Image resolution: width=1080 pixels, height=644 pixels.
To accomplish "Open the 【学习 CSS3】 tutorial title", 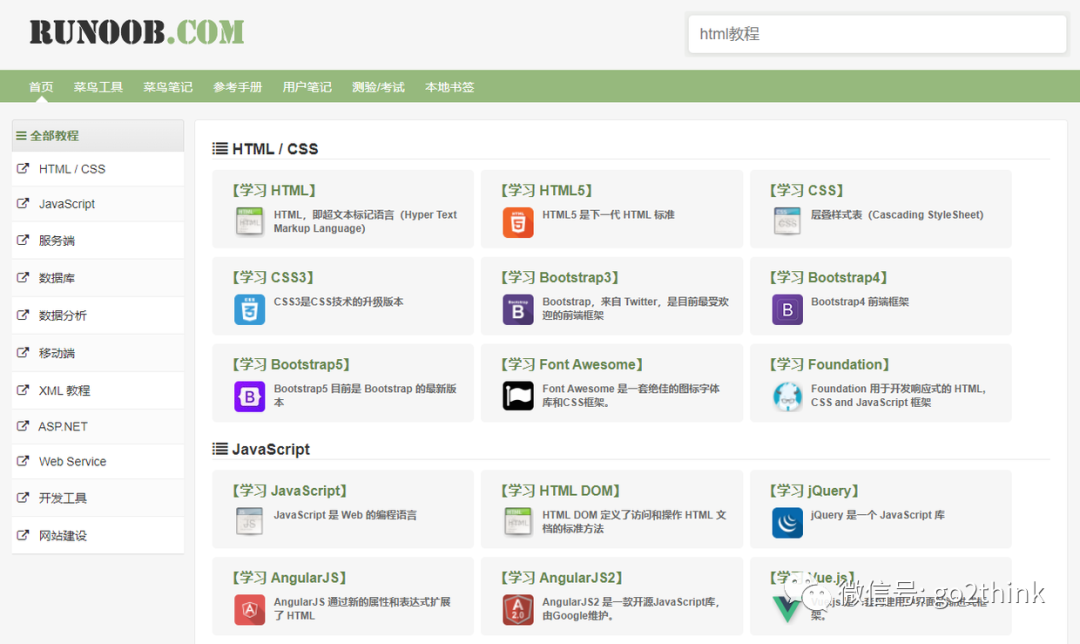I will (273, 277).
